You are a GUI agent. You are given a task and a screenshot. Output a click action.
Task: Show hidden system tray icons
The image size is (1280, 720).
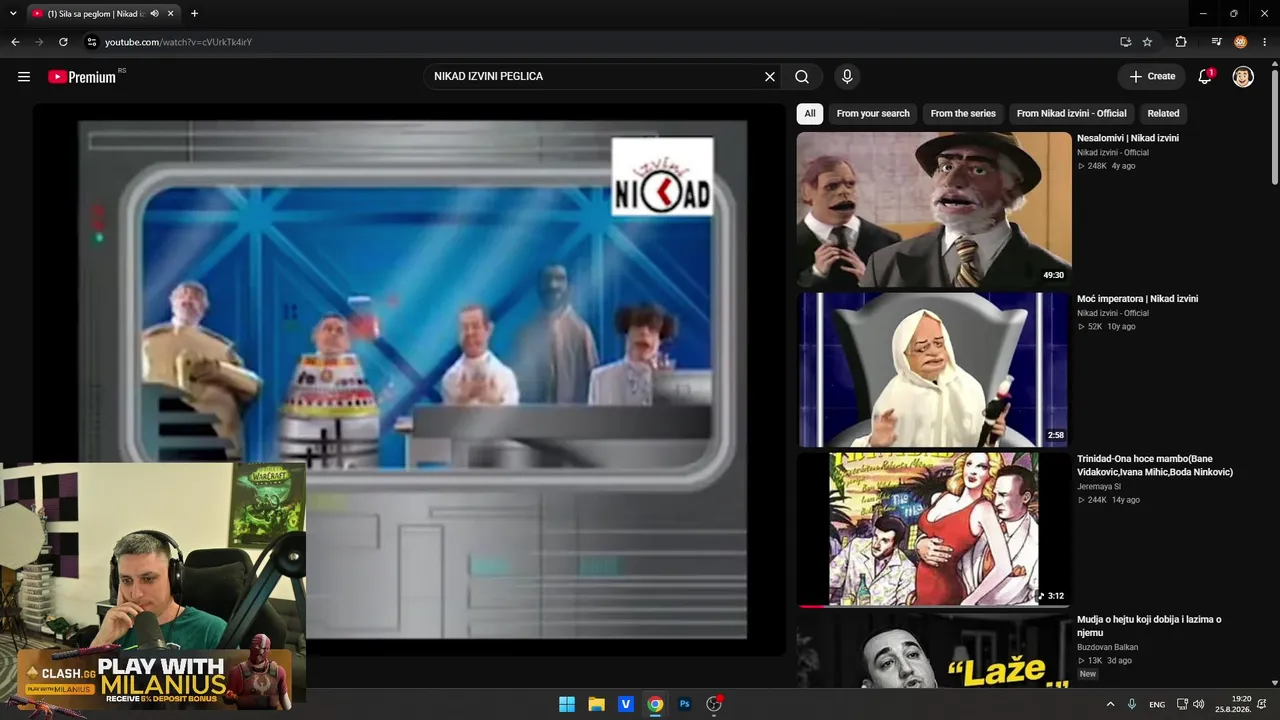1110,704
